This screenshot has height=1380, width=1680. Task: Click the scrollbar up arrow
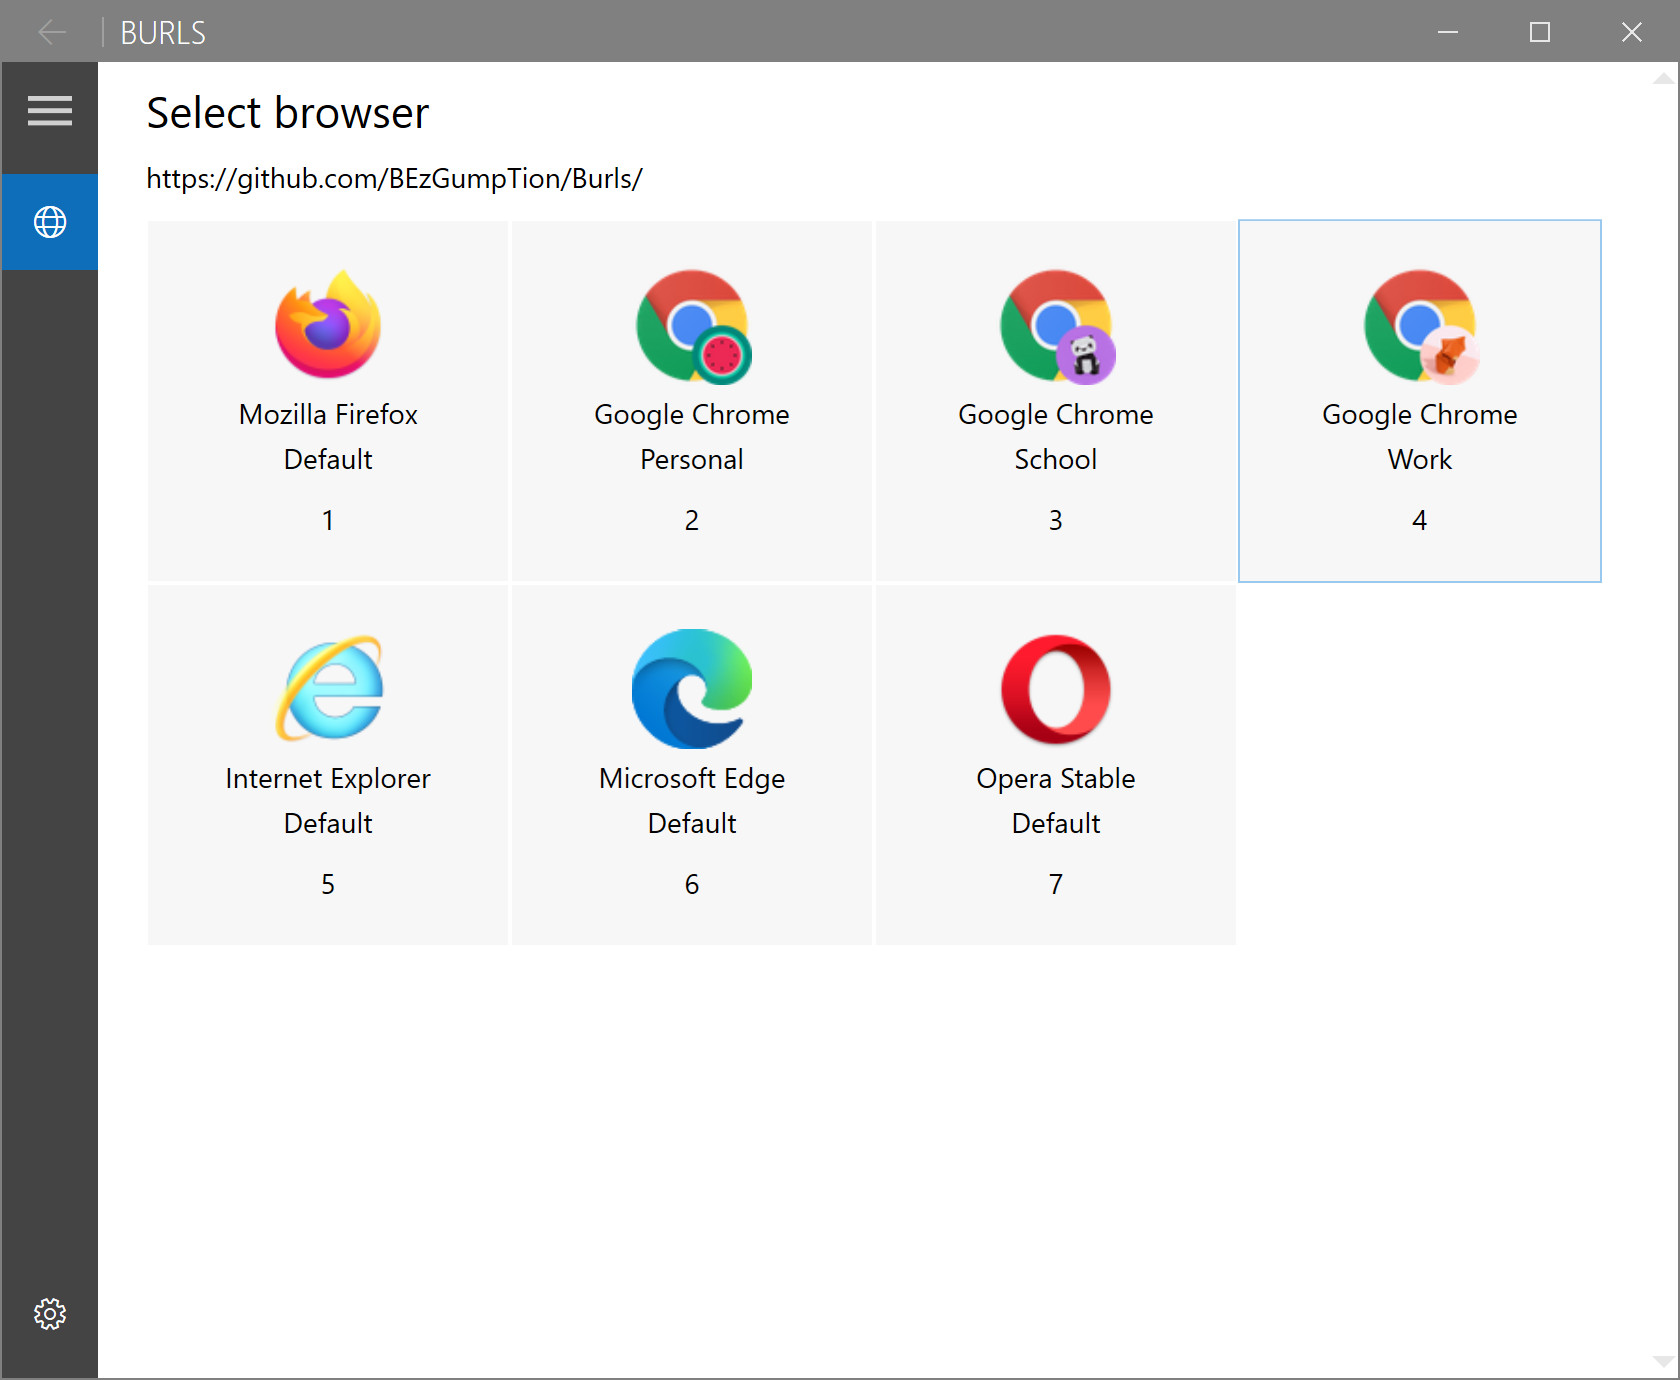point(1664,78)
